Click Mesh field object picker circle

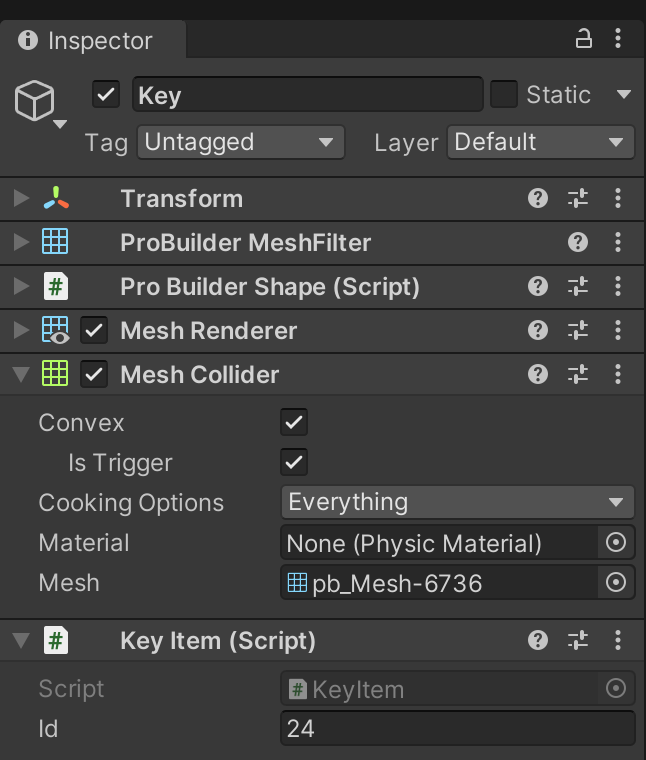(x=616, y=582)
